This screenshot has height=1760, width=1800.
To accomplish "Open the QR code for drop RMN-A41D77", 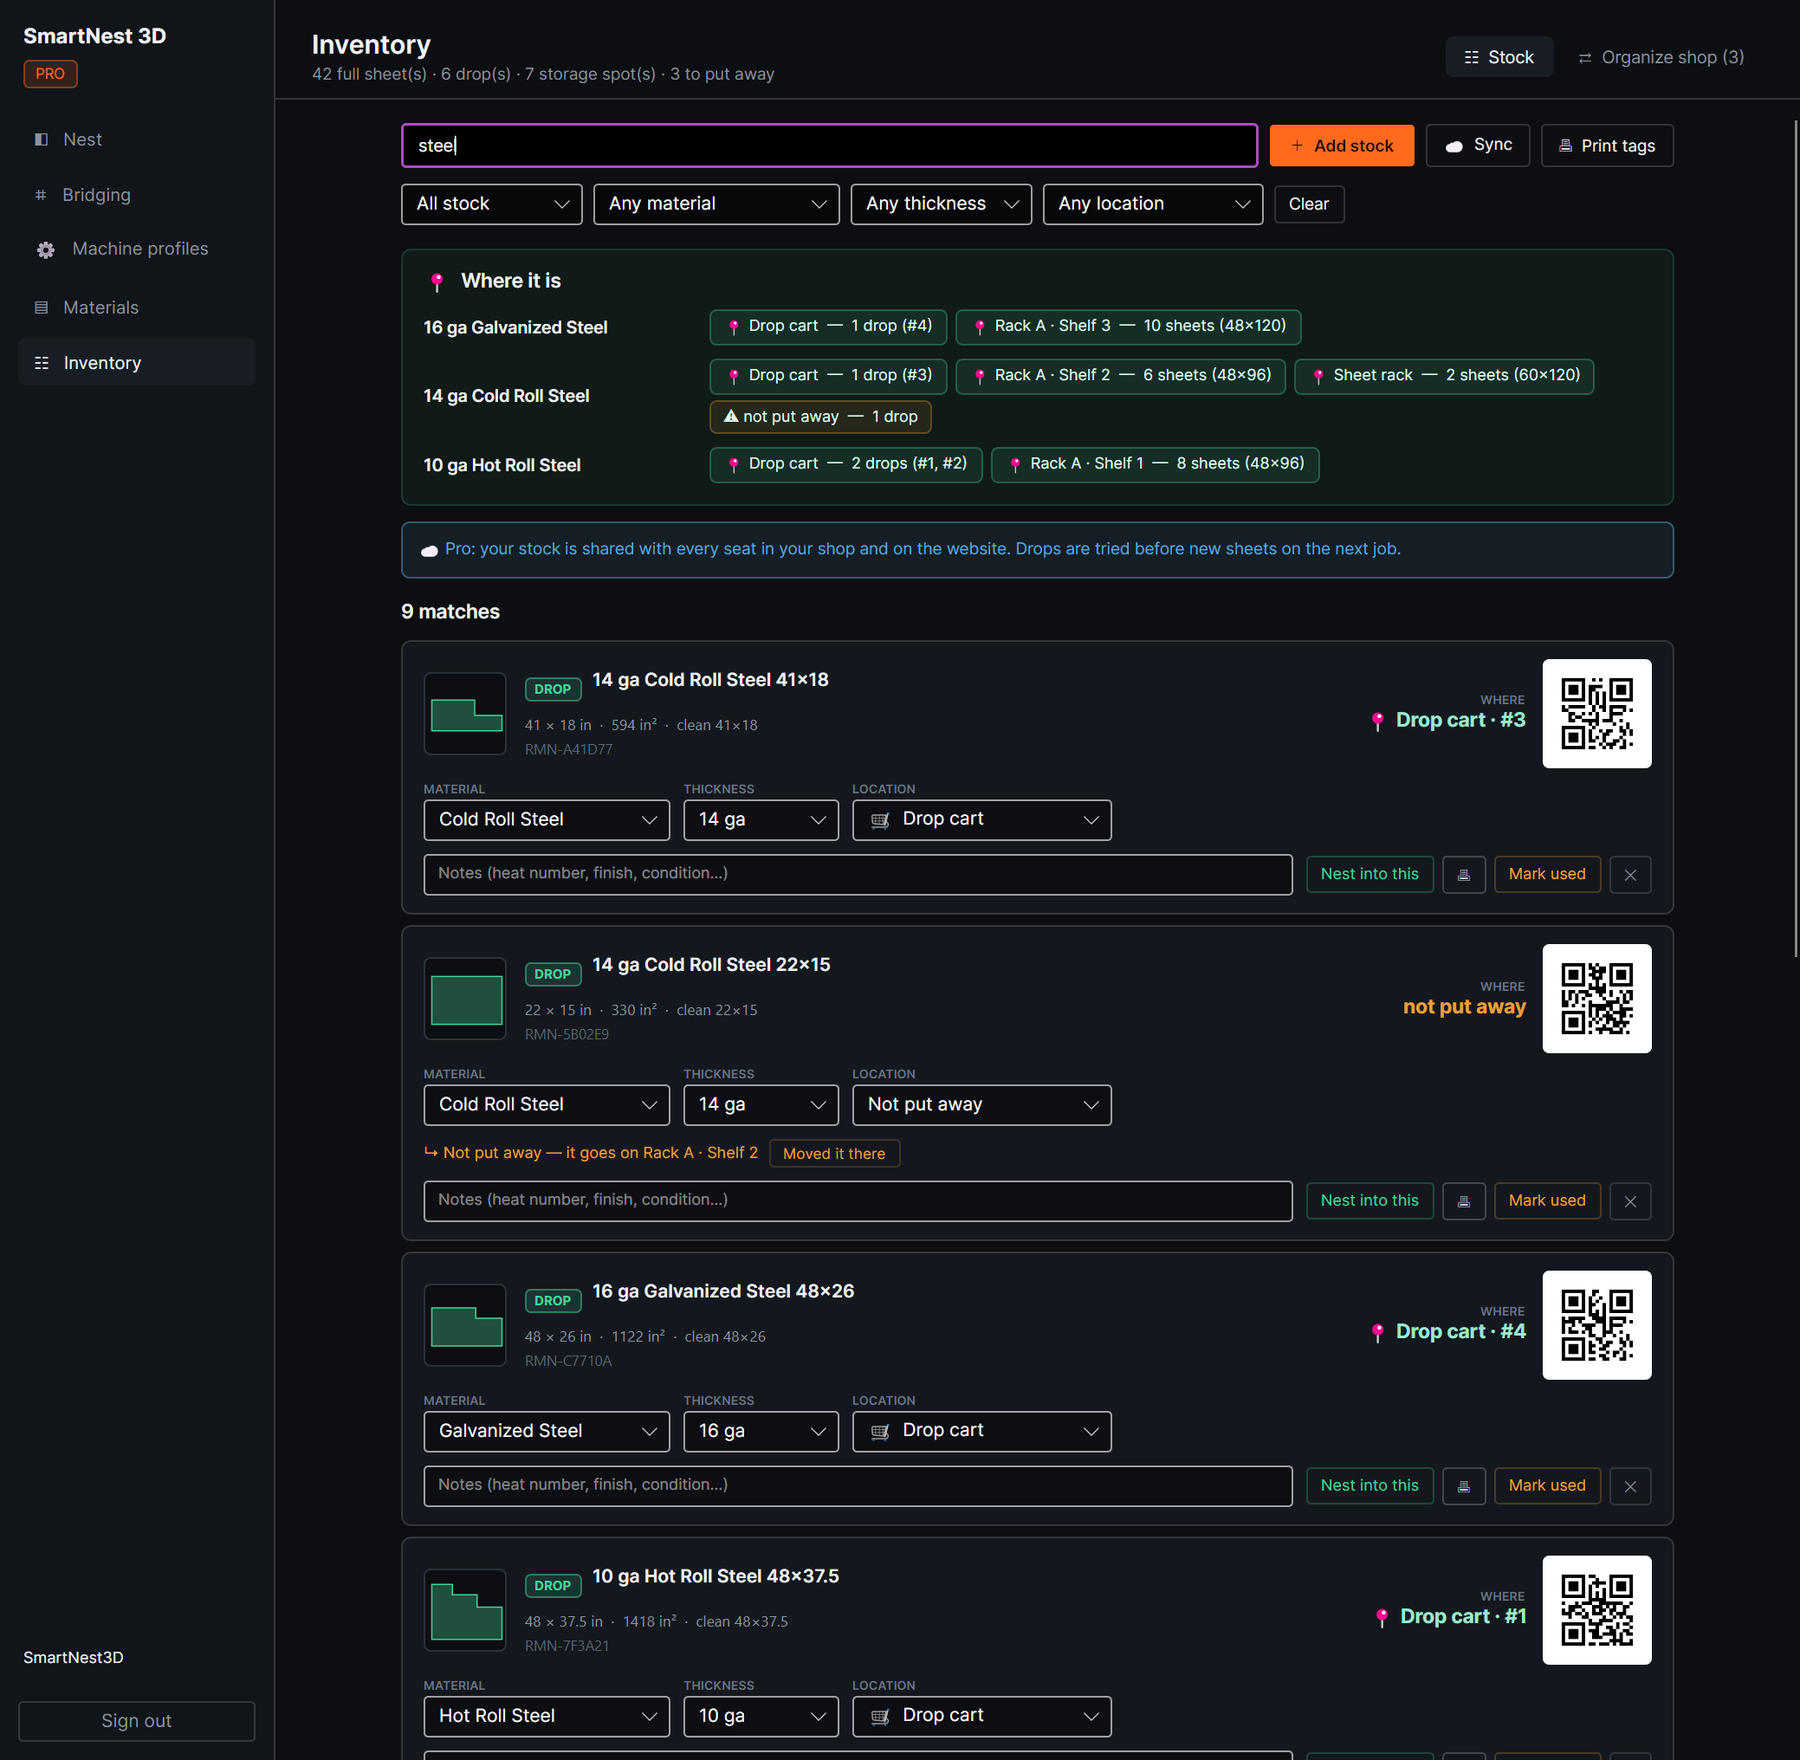I will click(1597, 713).
